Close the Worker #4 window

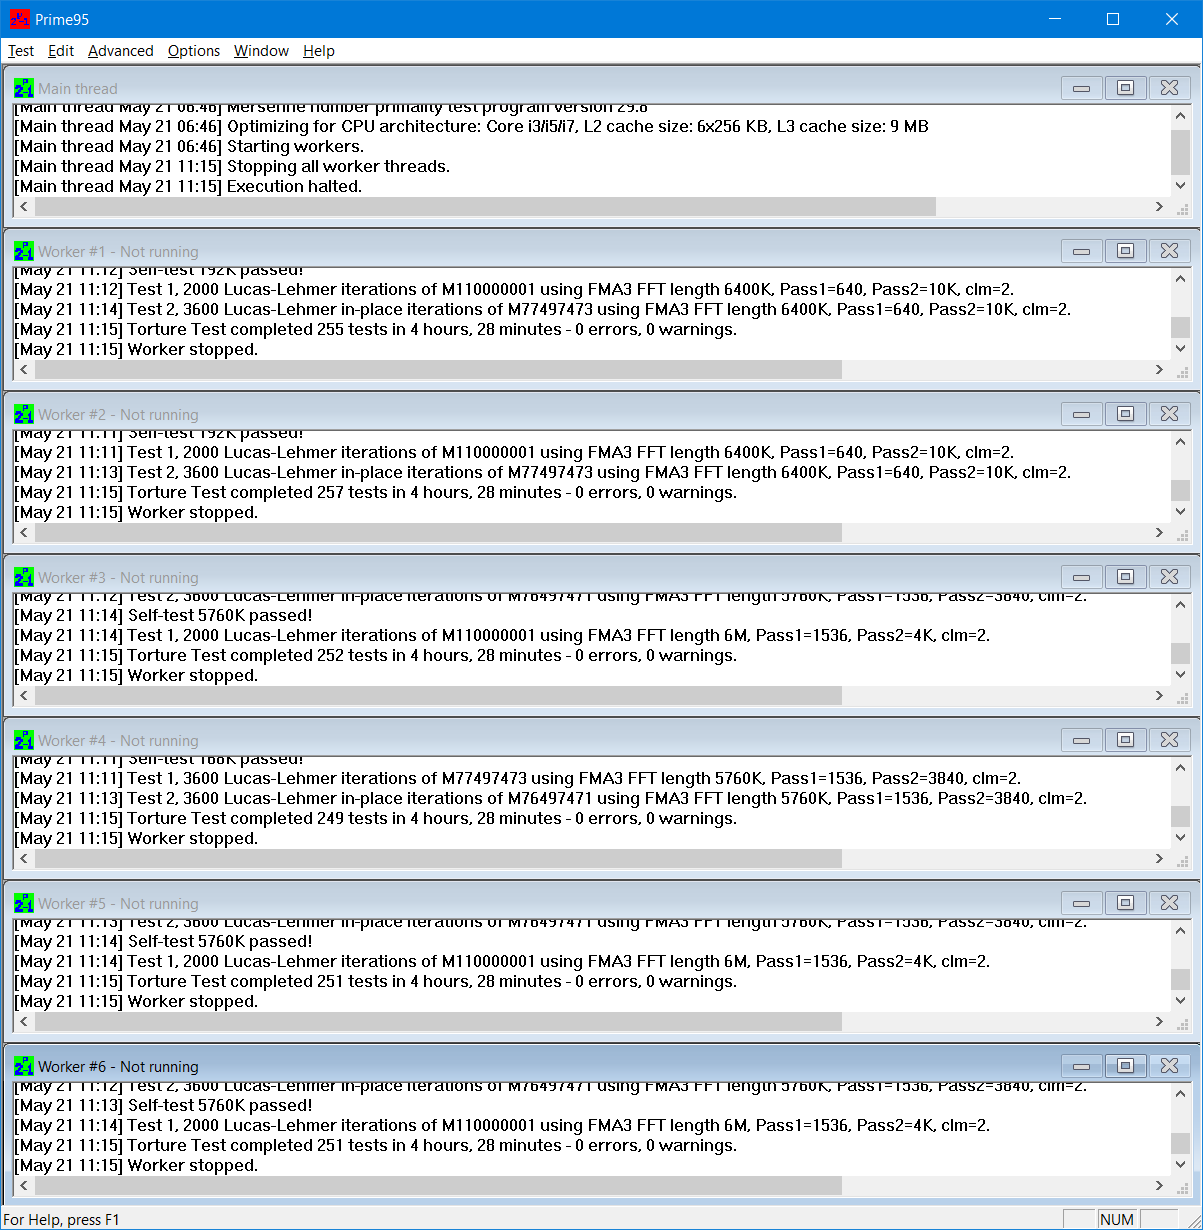point(1169,740)
